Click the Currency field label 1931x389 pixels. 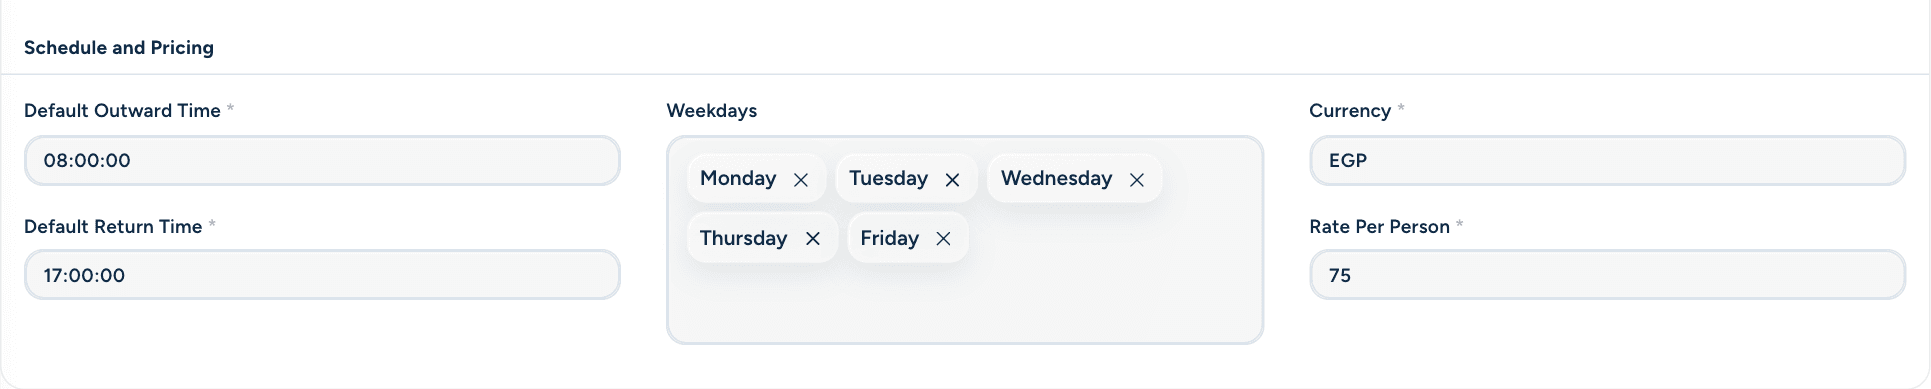point(1350,111)
